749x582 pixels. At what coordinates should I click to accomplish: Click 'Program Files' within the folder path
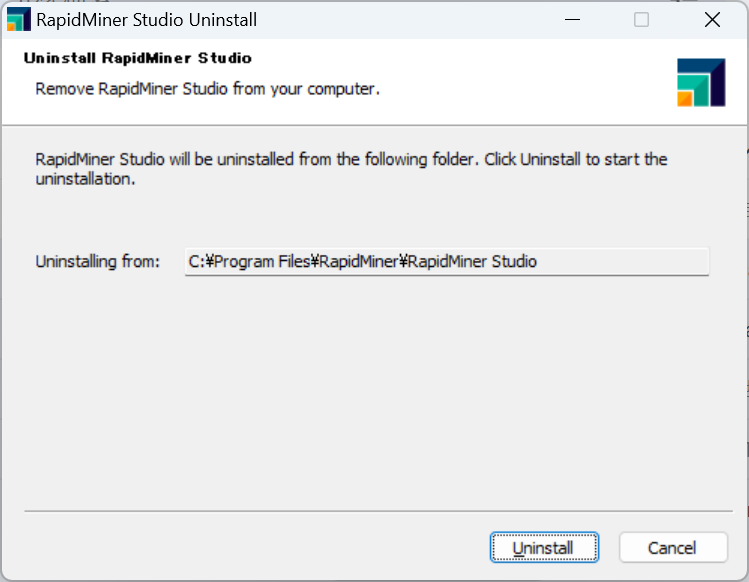(x=262, y=262)
